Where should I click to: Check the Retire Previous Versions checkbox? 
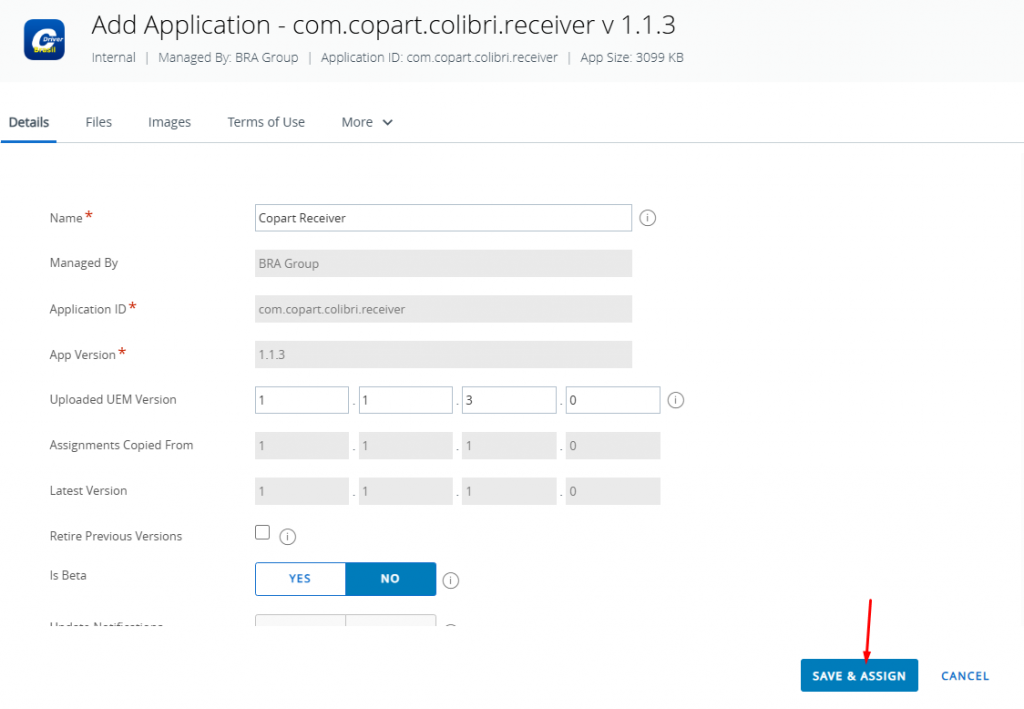click(263, 533)
